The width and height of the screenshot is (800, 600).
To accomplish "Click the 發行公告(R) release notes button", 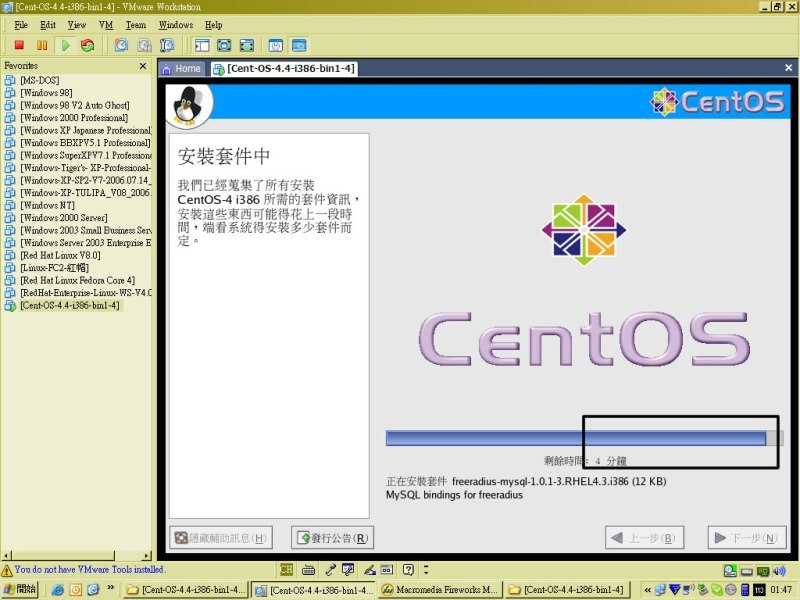I will click(332, 538).
